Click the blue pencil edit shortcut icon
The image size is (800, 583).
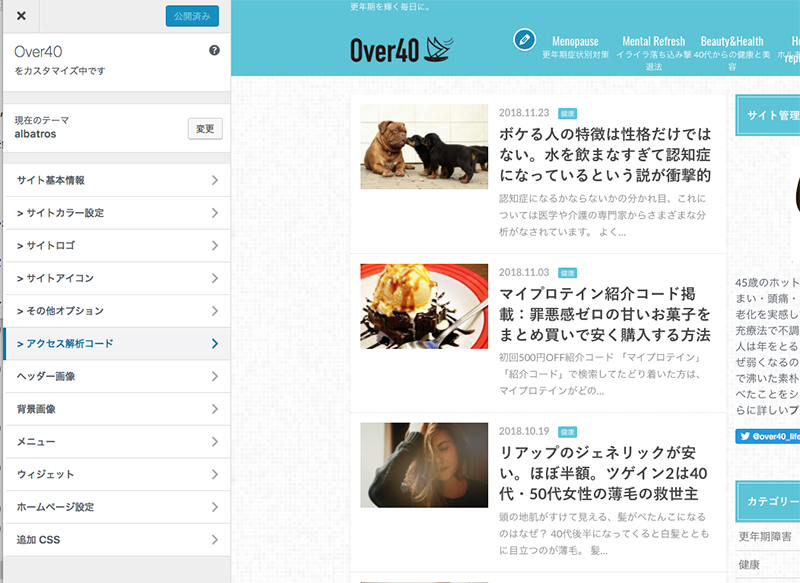(x=524, y=39)
